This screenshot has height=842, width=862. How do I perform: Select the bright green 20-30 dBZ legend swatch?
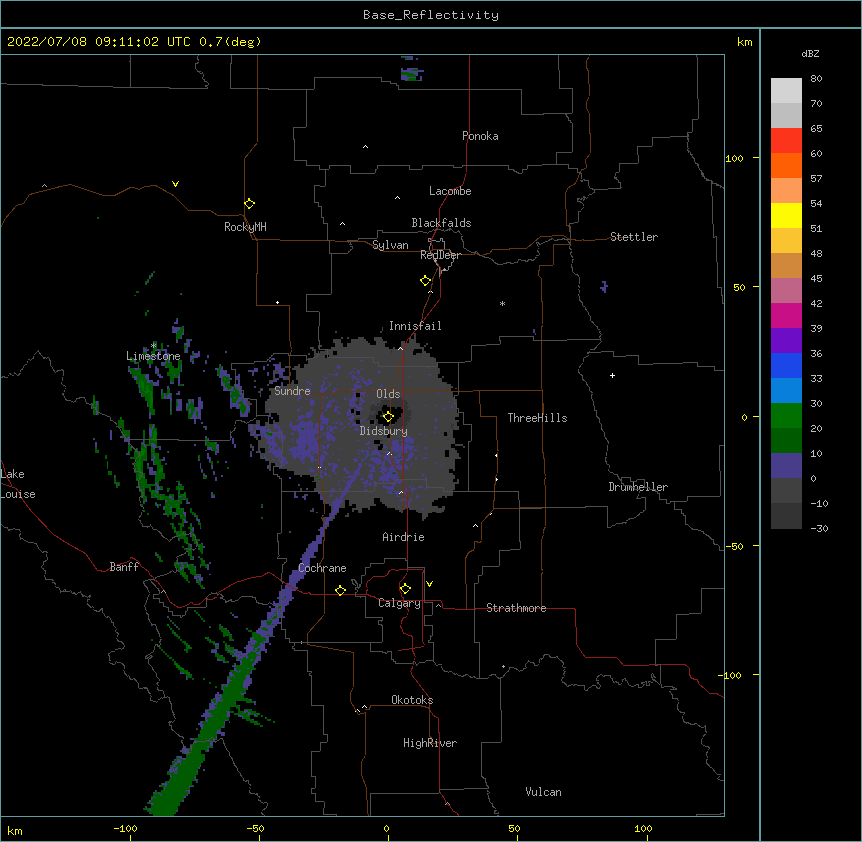point(786,416)
